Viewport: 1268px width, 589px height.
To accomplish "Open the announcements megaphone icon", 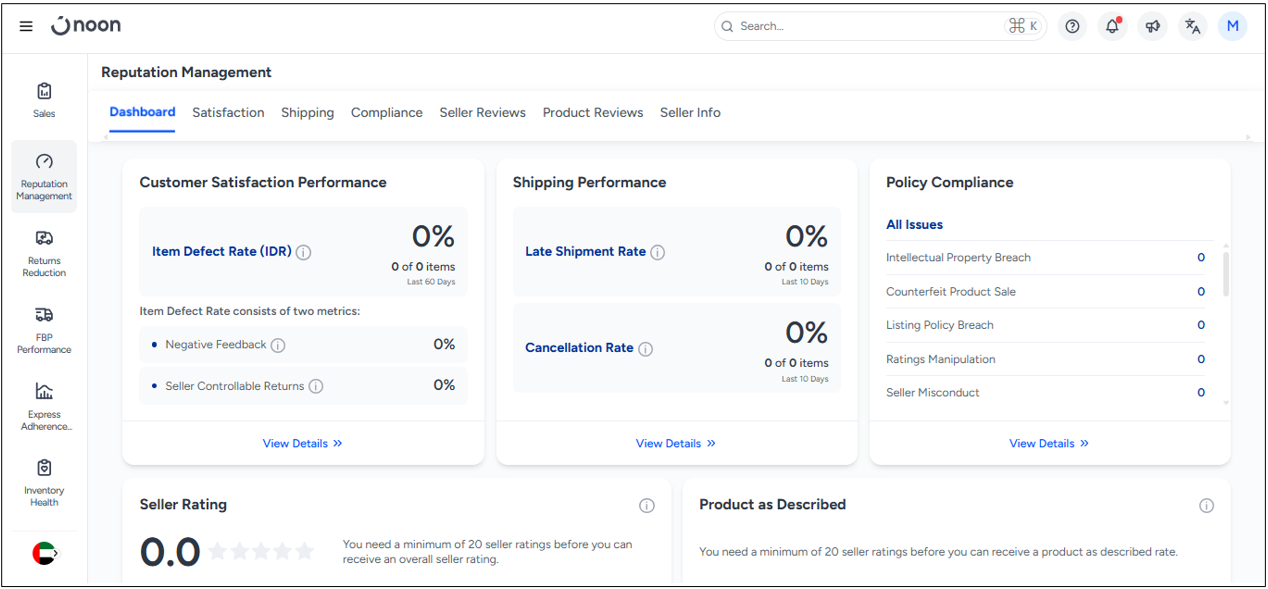I will click(1152, 27).
